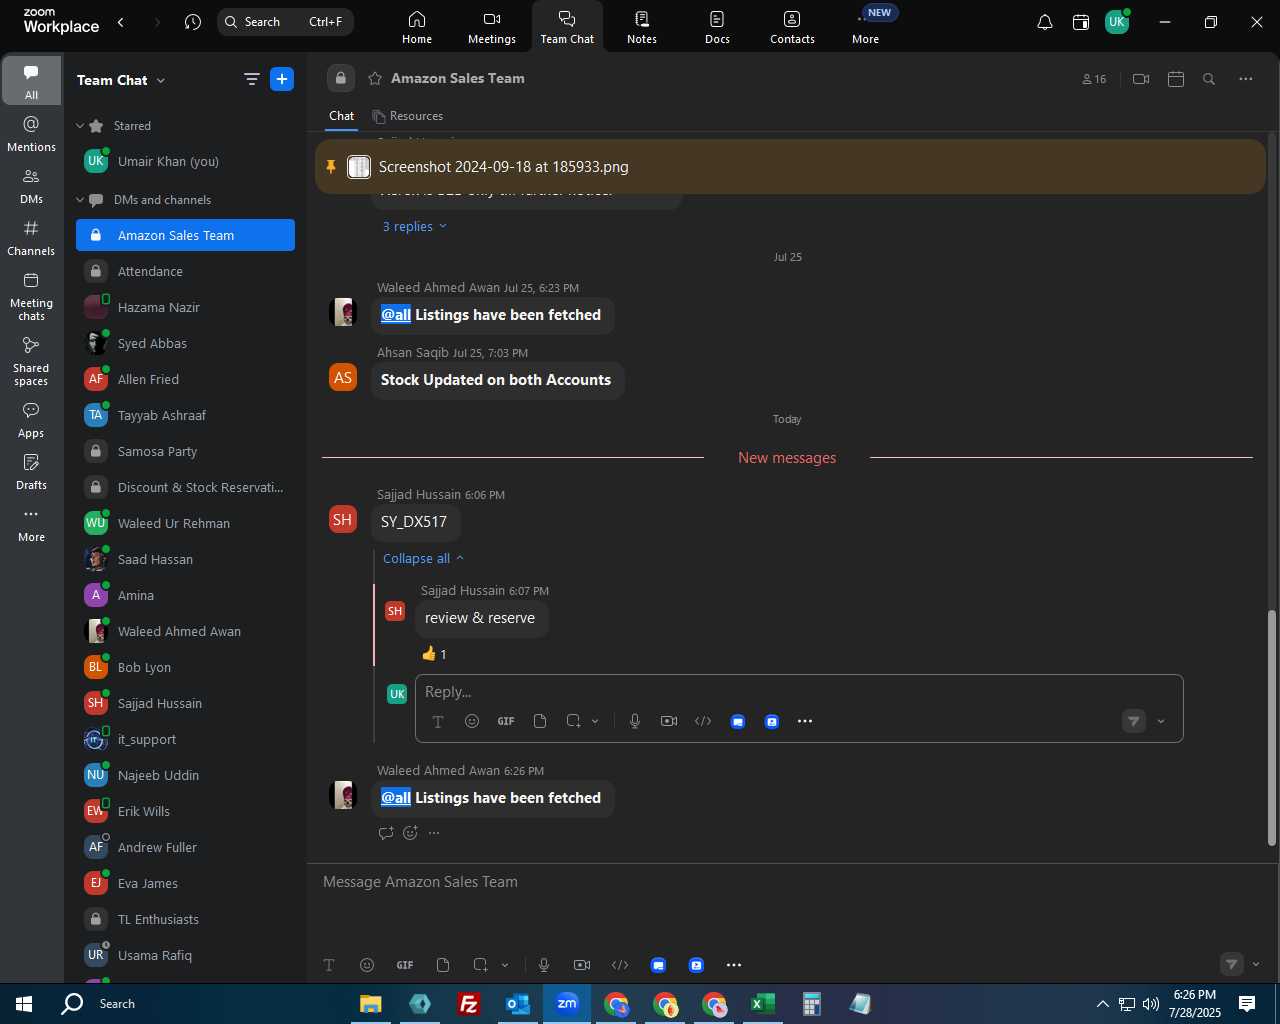Open the it_support chat

point(185,739)
